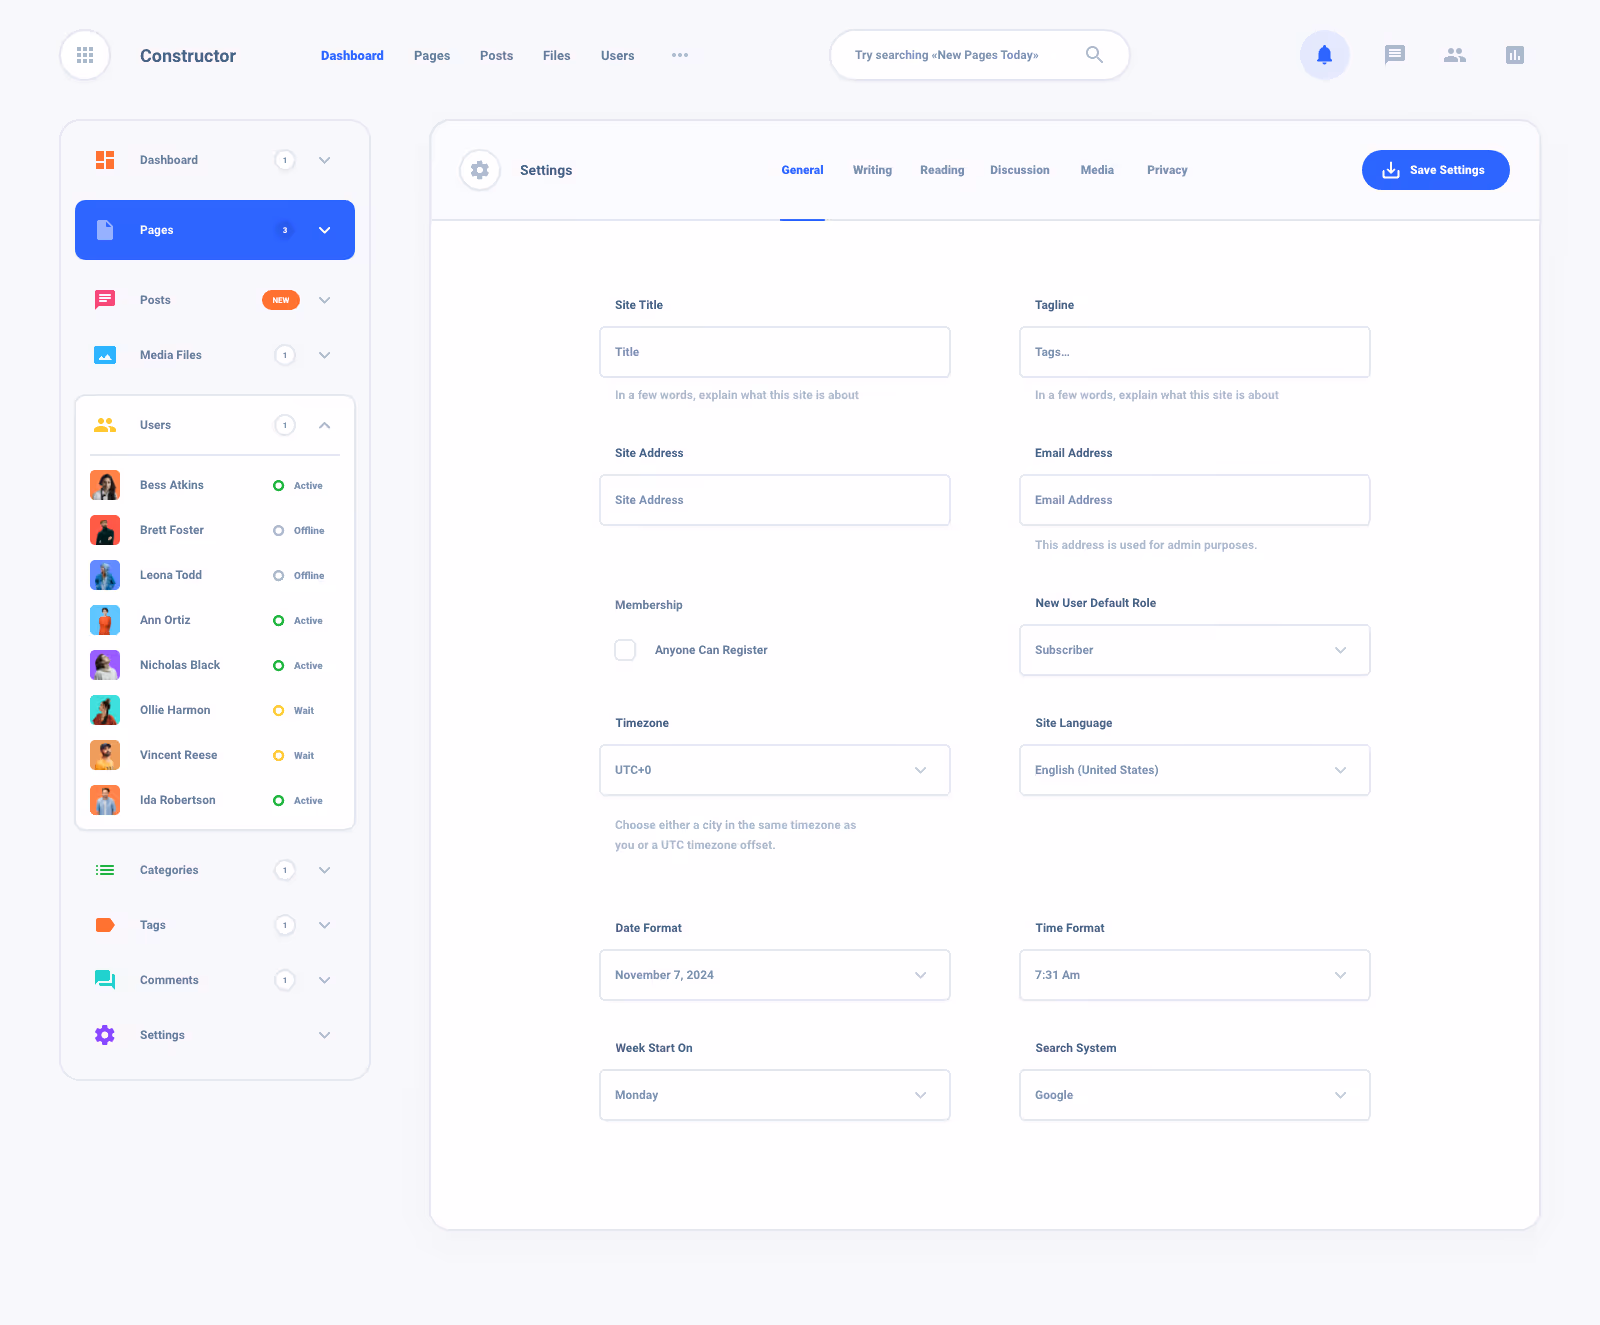The width and height of the screenshot is (1600, 1325).
Task: Click the Settings gear beside Settings header
Action: 479,169
